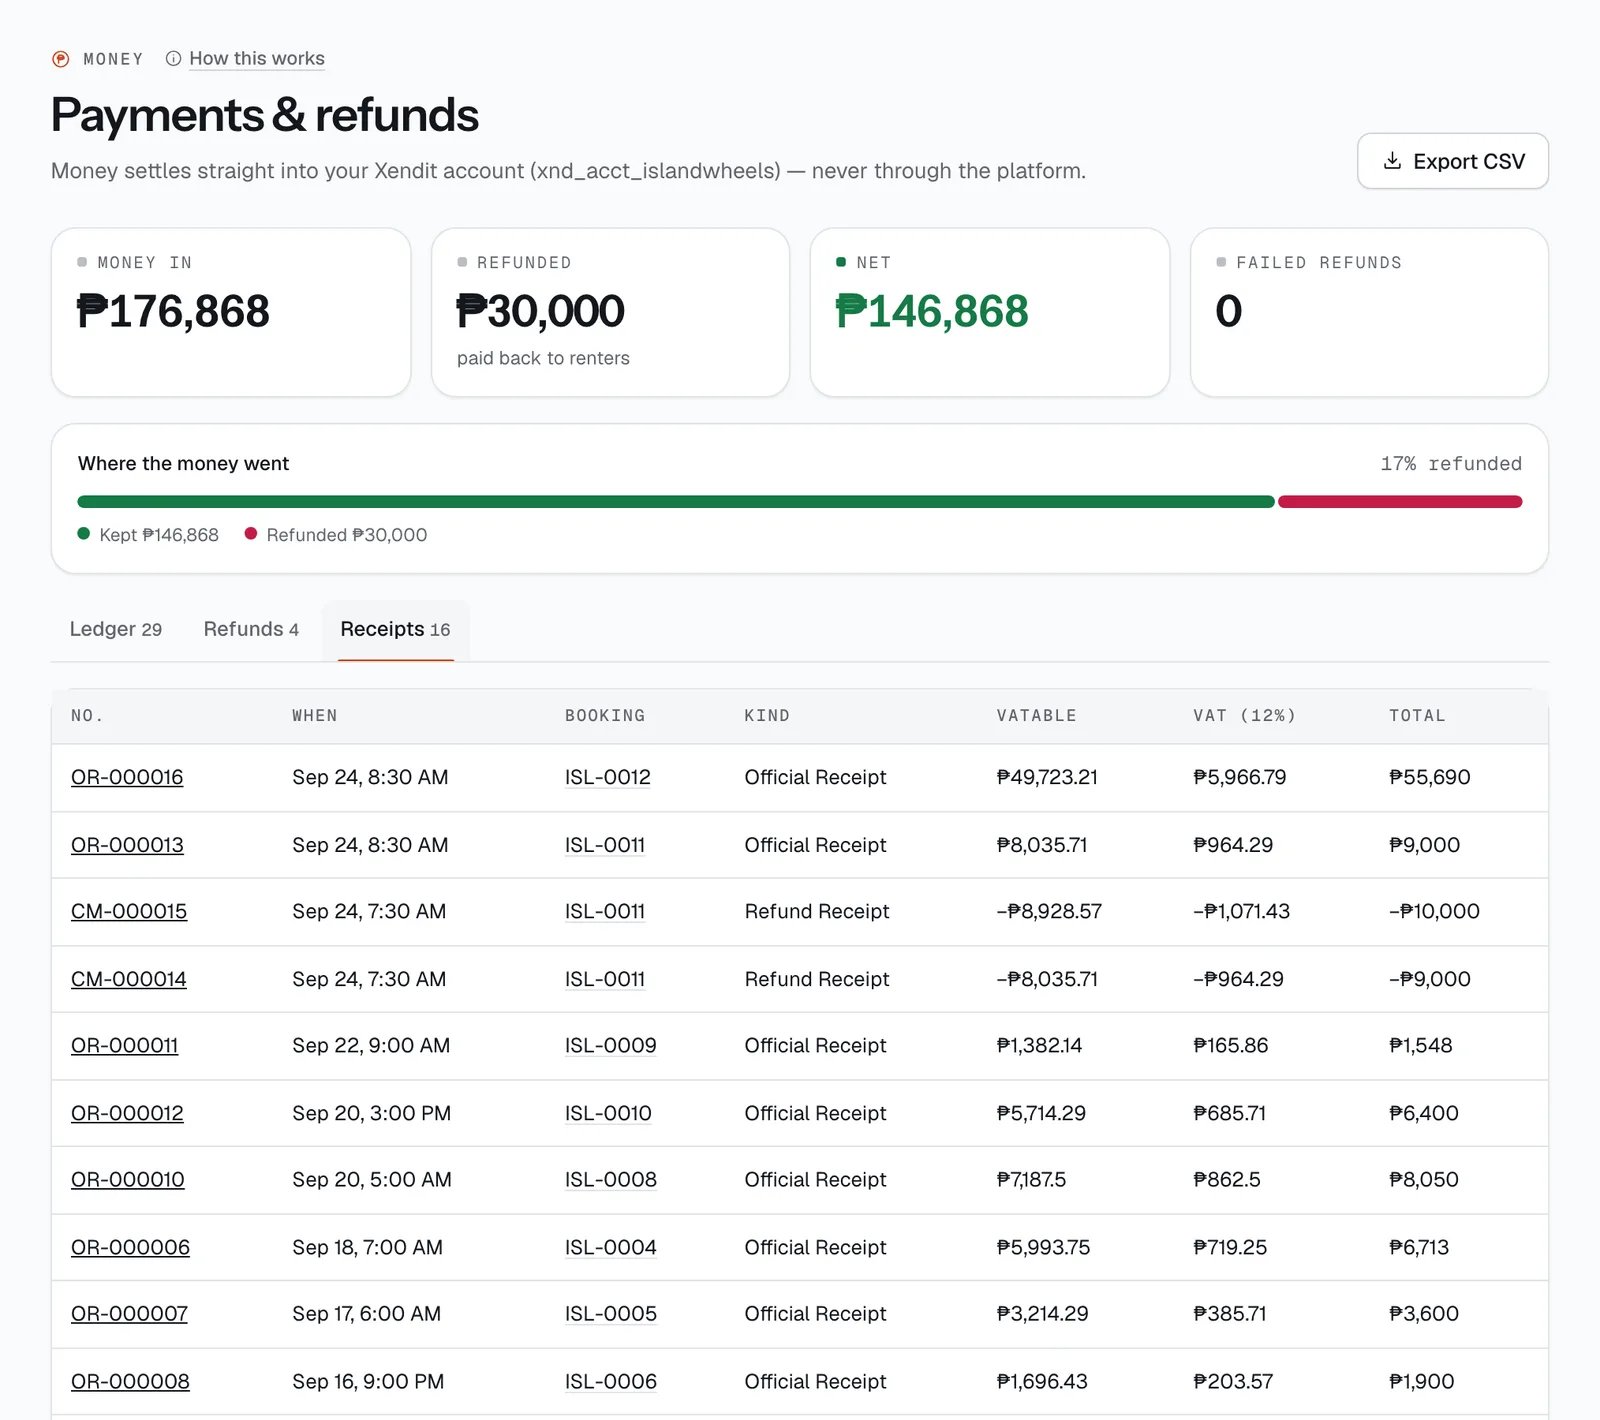Click the KIND column header

click(767, 716)
